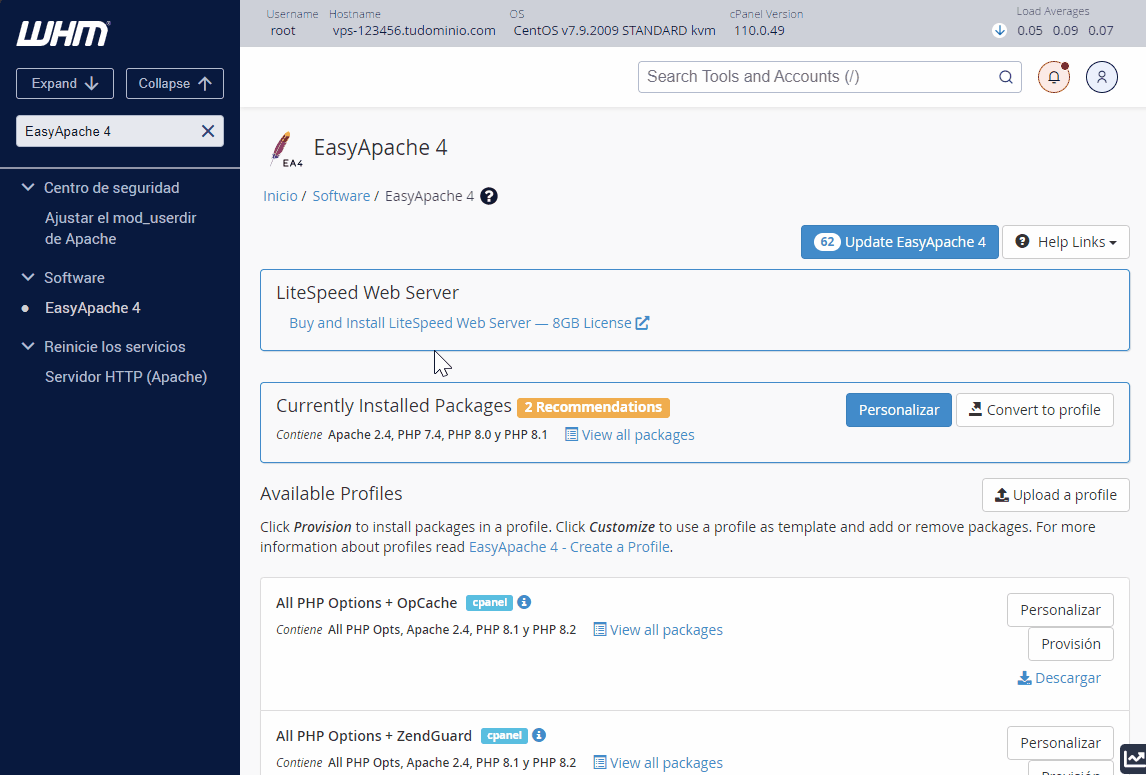
Task: Go to Inicio breadcrumb link
Action: [x=280, y=196]
